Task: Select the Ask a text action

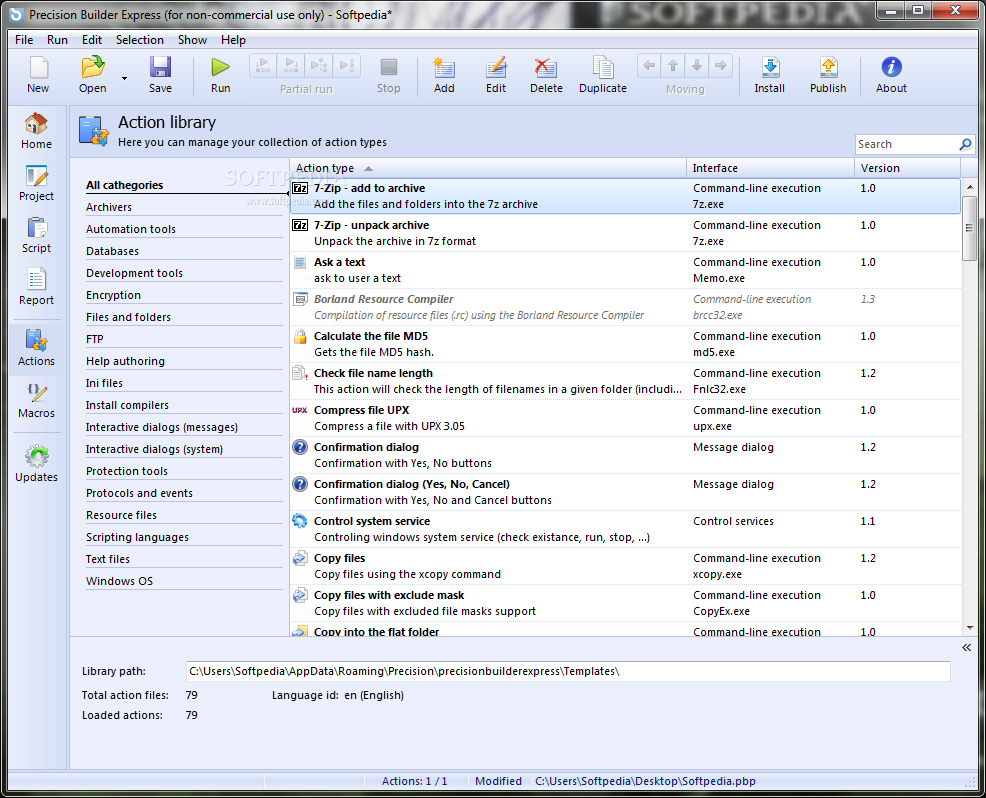Action: 626,270
